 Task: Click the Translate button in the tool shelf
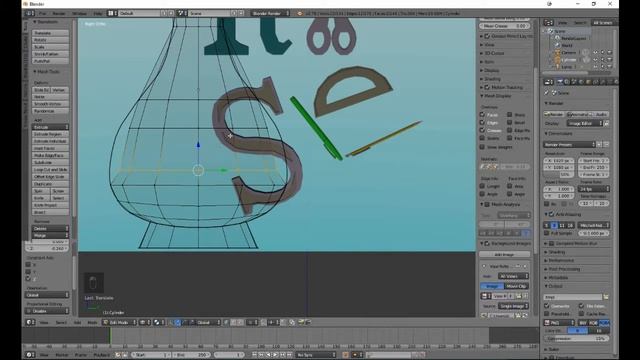[50, 33]
